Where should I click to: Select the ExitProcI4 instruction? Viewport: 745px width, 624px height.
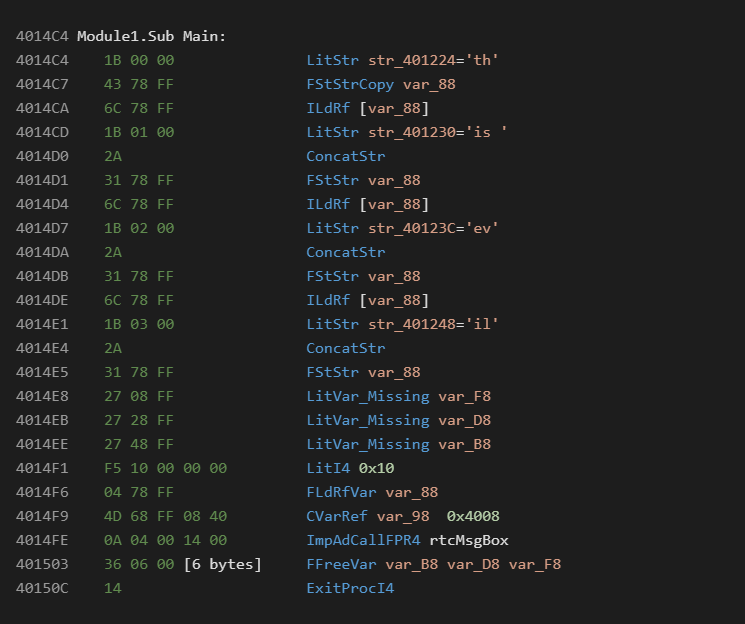350,588
